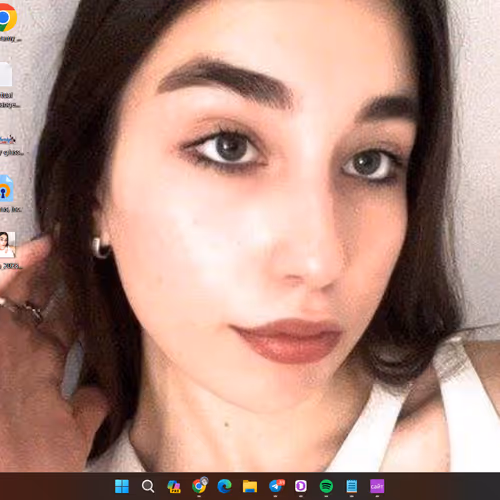Screen dimensions: 500x500
Task: Click the label under the Chrome desktop shortcut
Action: (10, 39)
